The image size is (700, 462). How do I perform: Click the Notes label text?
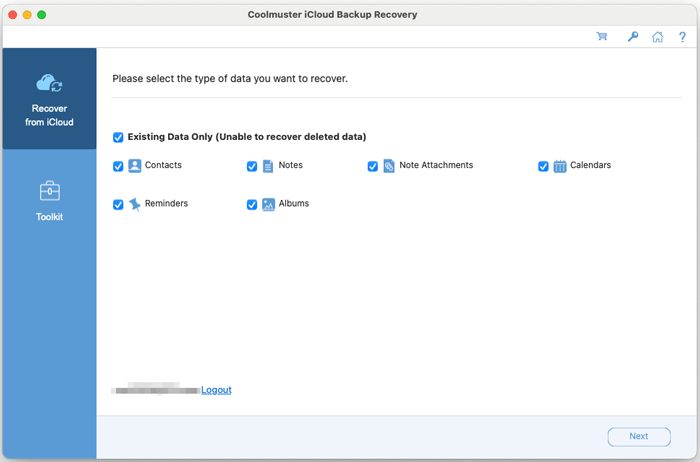coord(291,165)
